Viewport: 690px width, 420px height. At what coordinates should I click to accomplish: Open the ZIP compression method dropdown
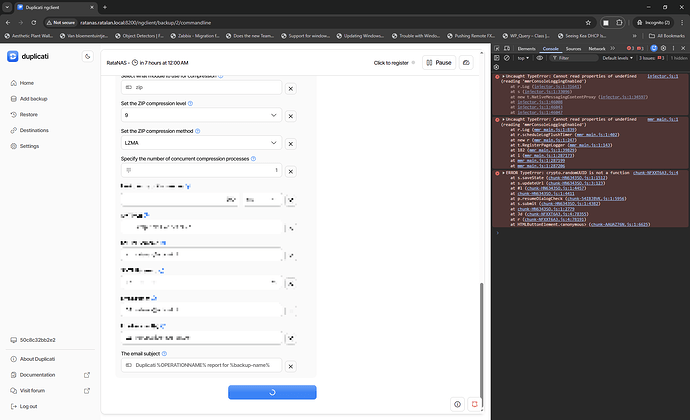coord(201,143)
